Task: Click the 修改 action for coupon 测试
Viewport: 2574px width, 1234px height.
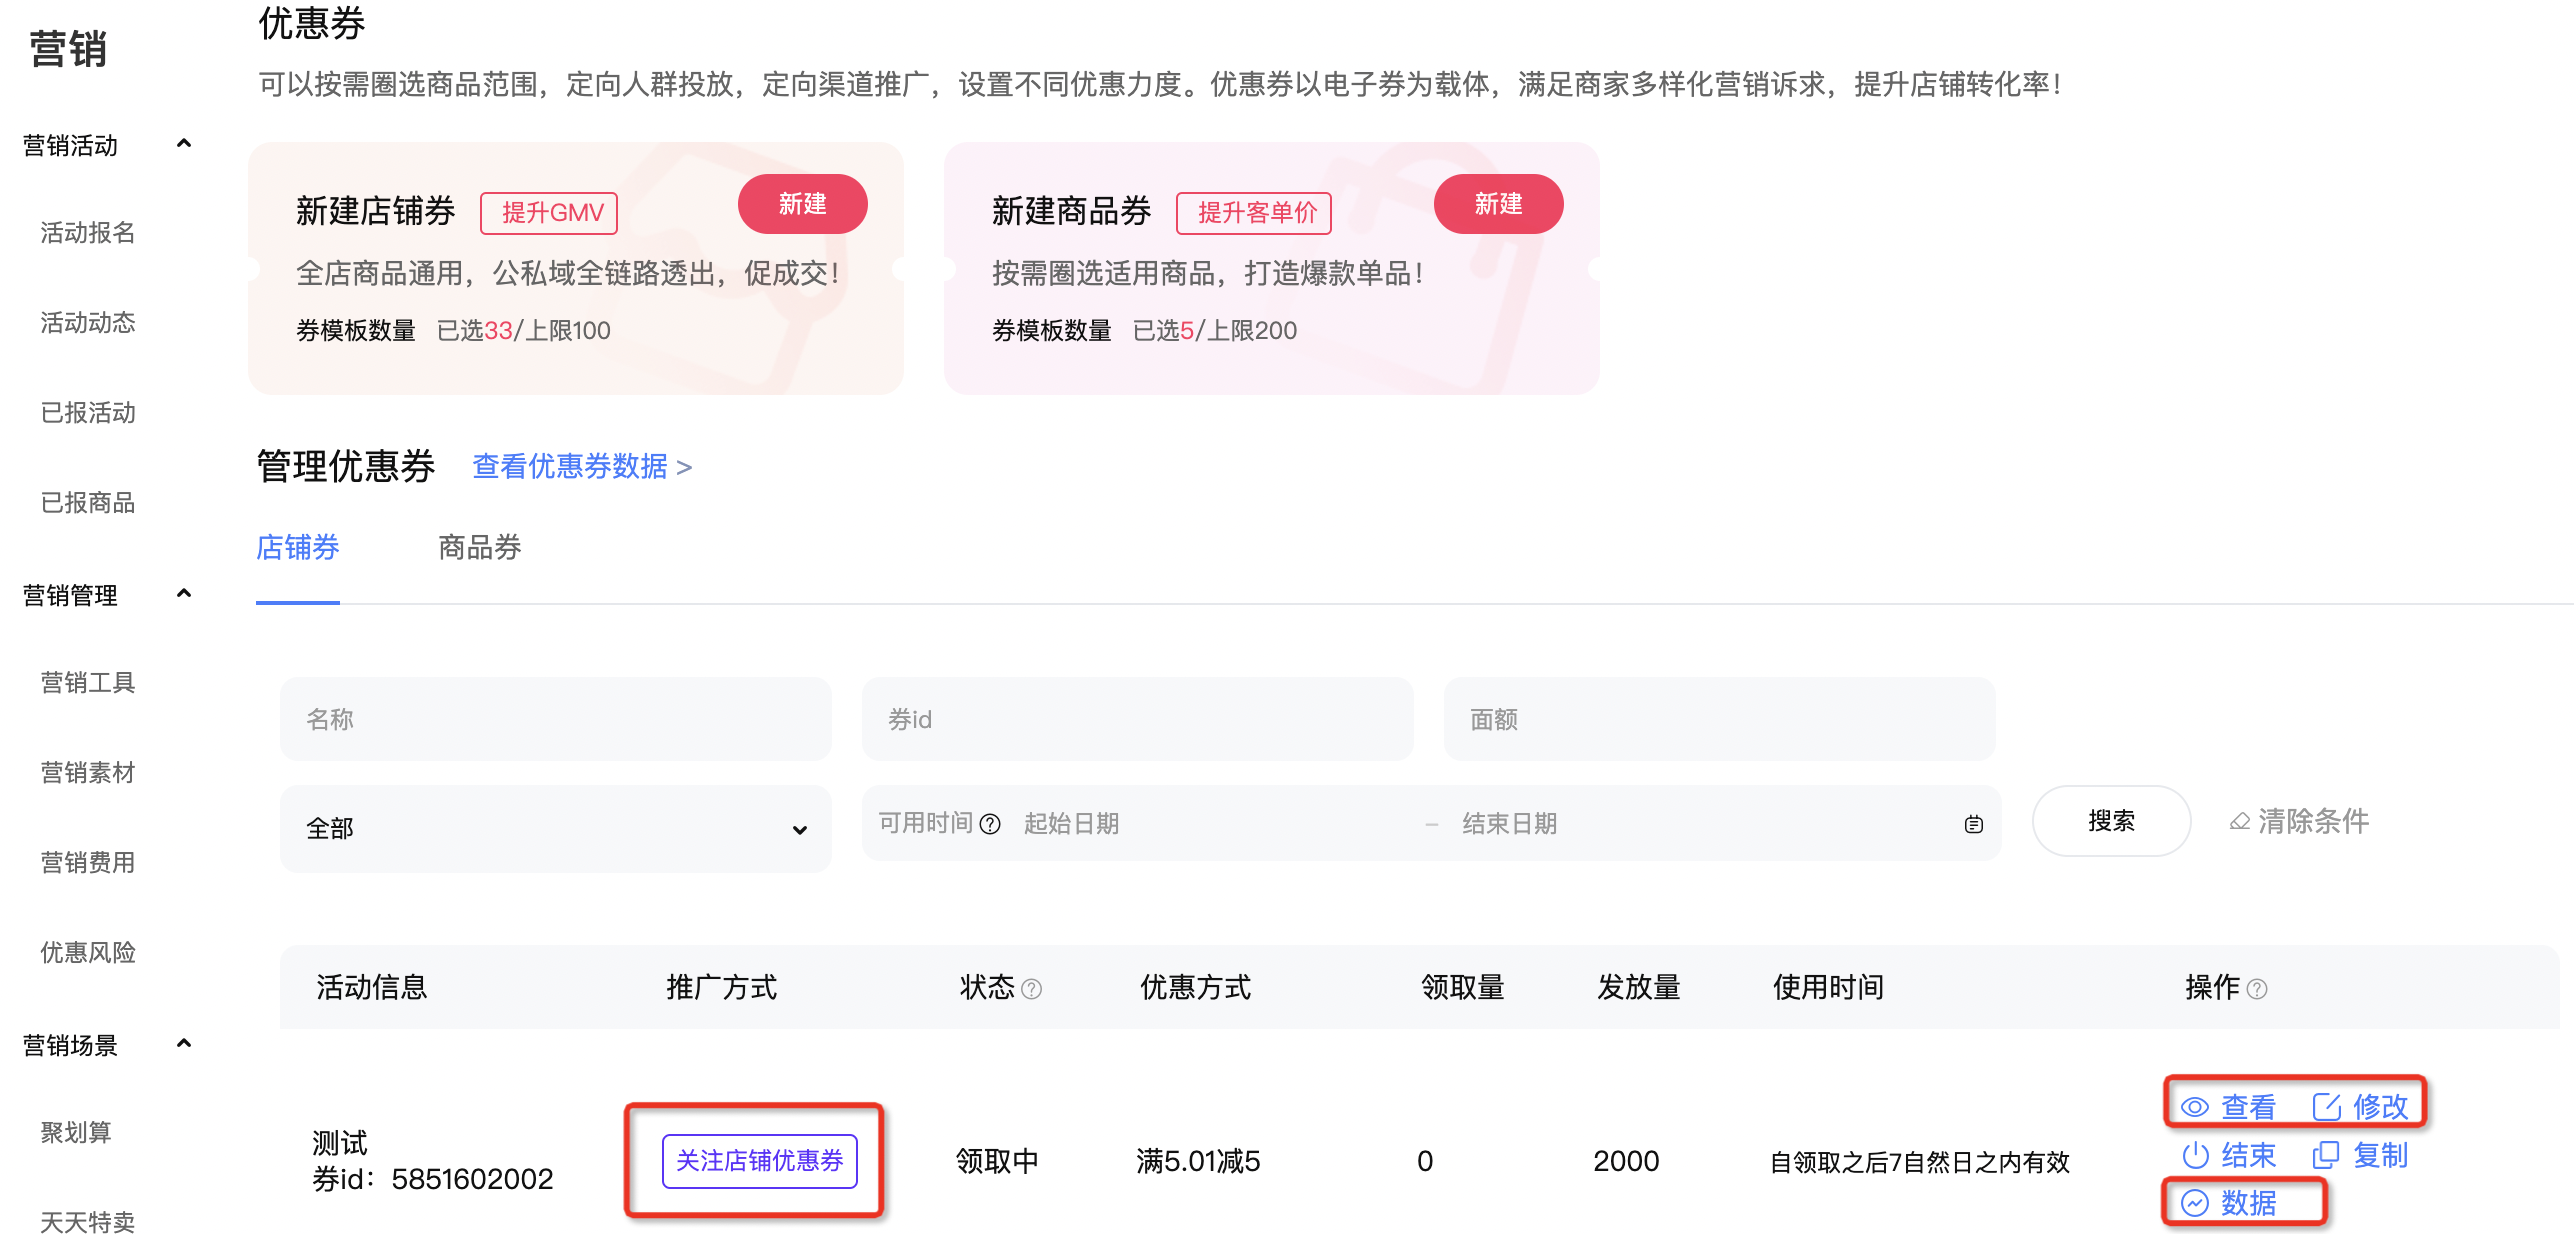Action: point(2380,1107)
